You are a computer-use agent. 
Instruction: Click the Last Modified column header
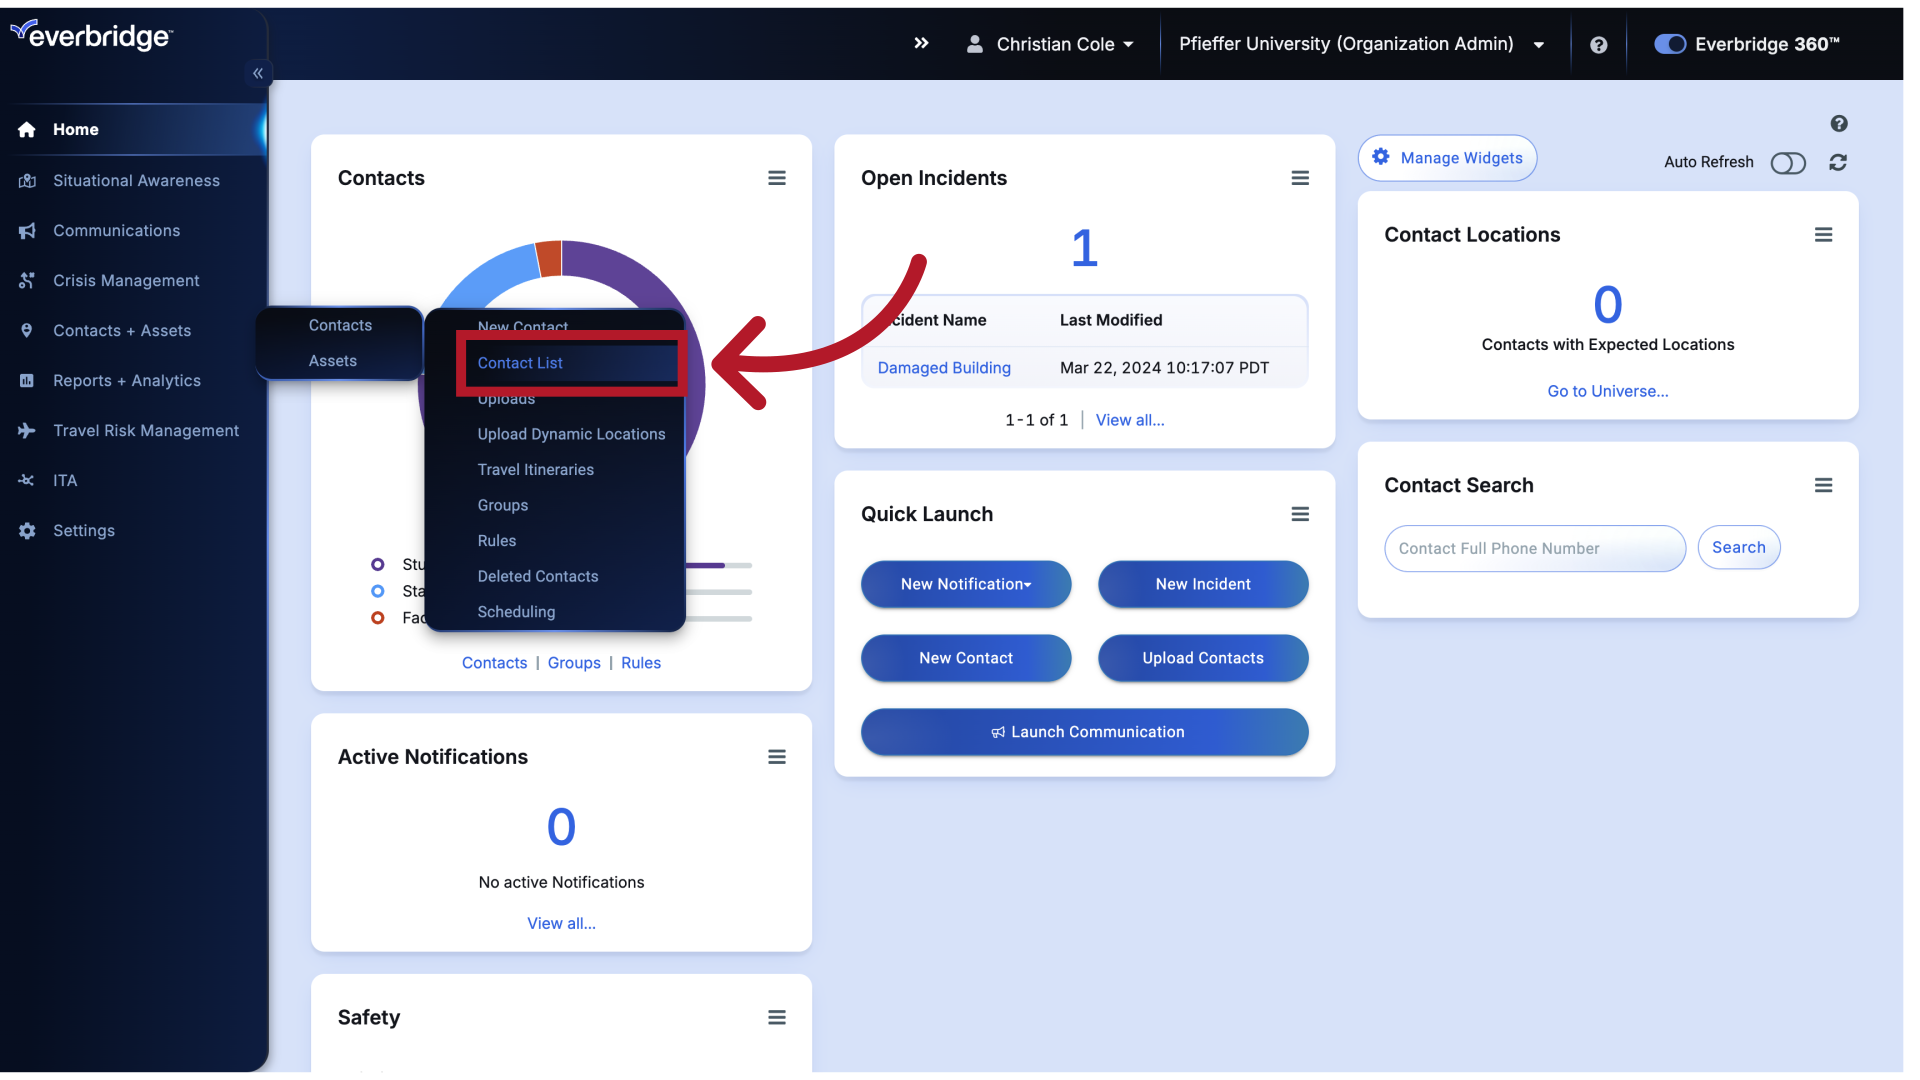point(1111,320)
